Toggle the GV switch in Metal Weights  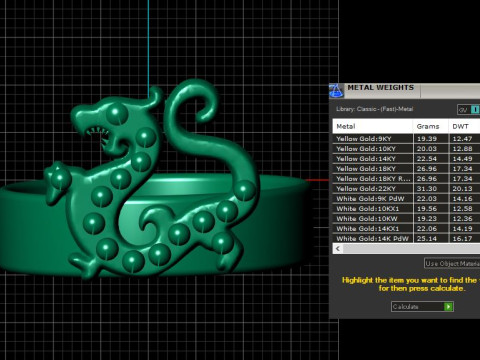(469, 109)
